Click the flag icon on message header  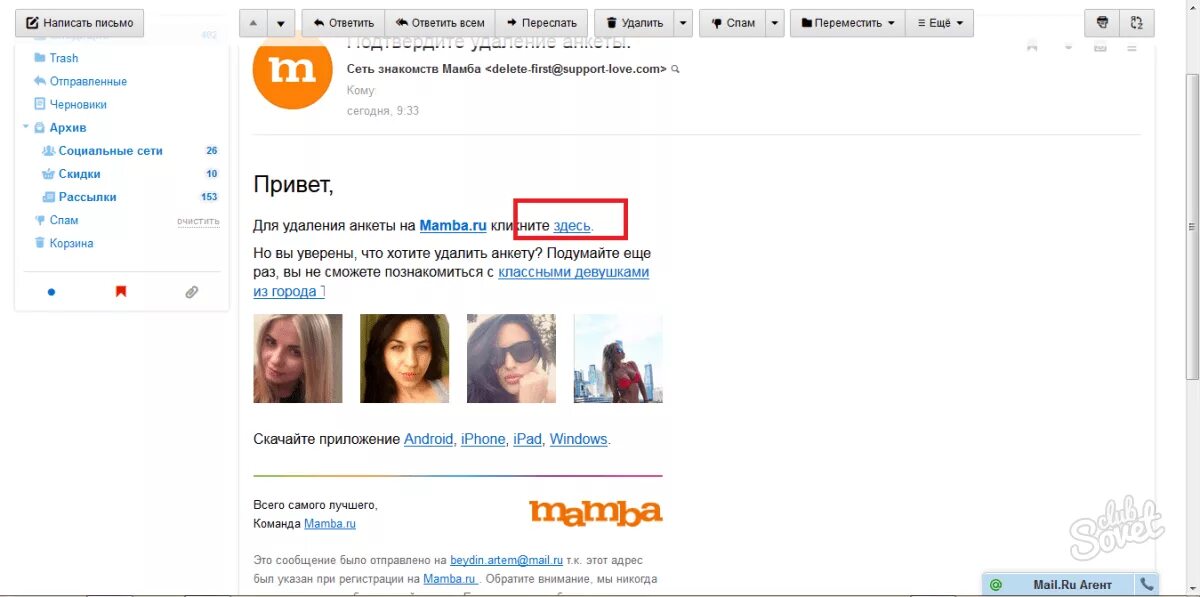coord(1031,46)
